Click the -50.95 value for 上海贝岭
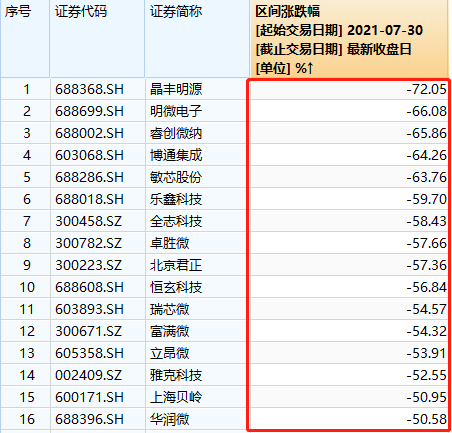 pos(426,397)
